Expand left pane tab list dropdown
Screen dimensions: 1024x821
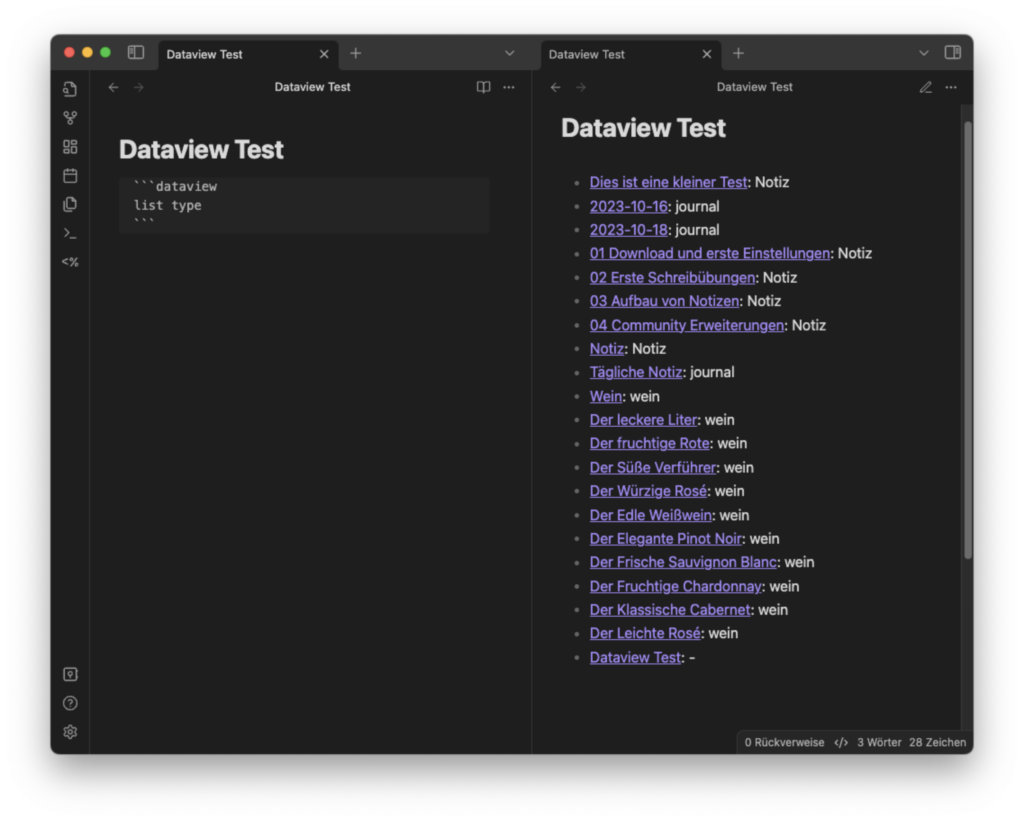[510, 53]
